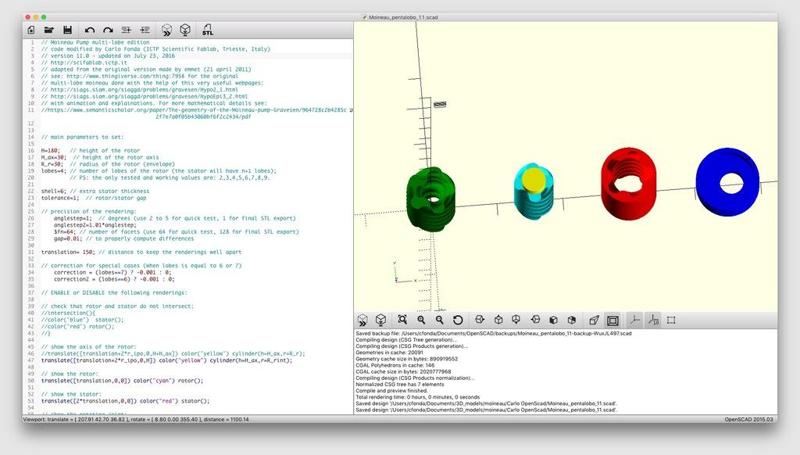Click the Viewport translate status bar text
This screenshot has width=800, height=455.
(x=136, y=420)
